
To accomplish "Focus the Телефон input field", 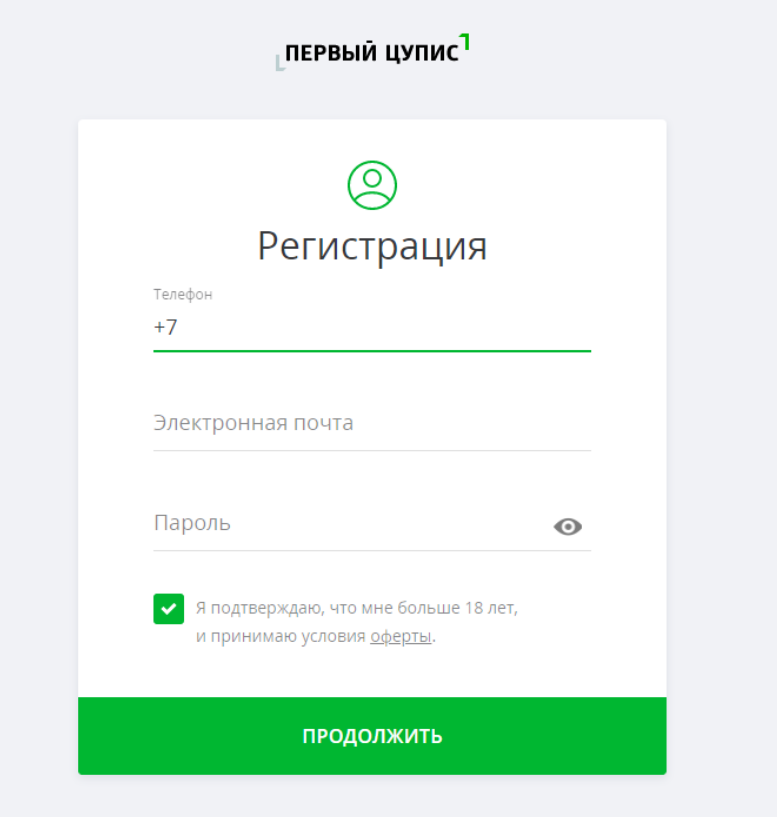I will tap(372, 327).
